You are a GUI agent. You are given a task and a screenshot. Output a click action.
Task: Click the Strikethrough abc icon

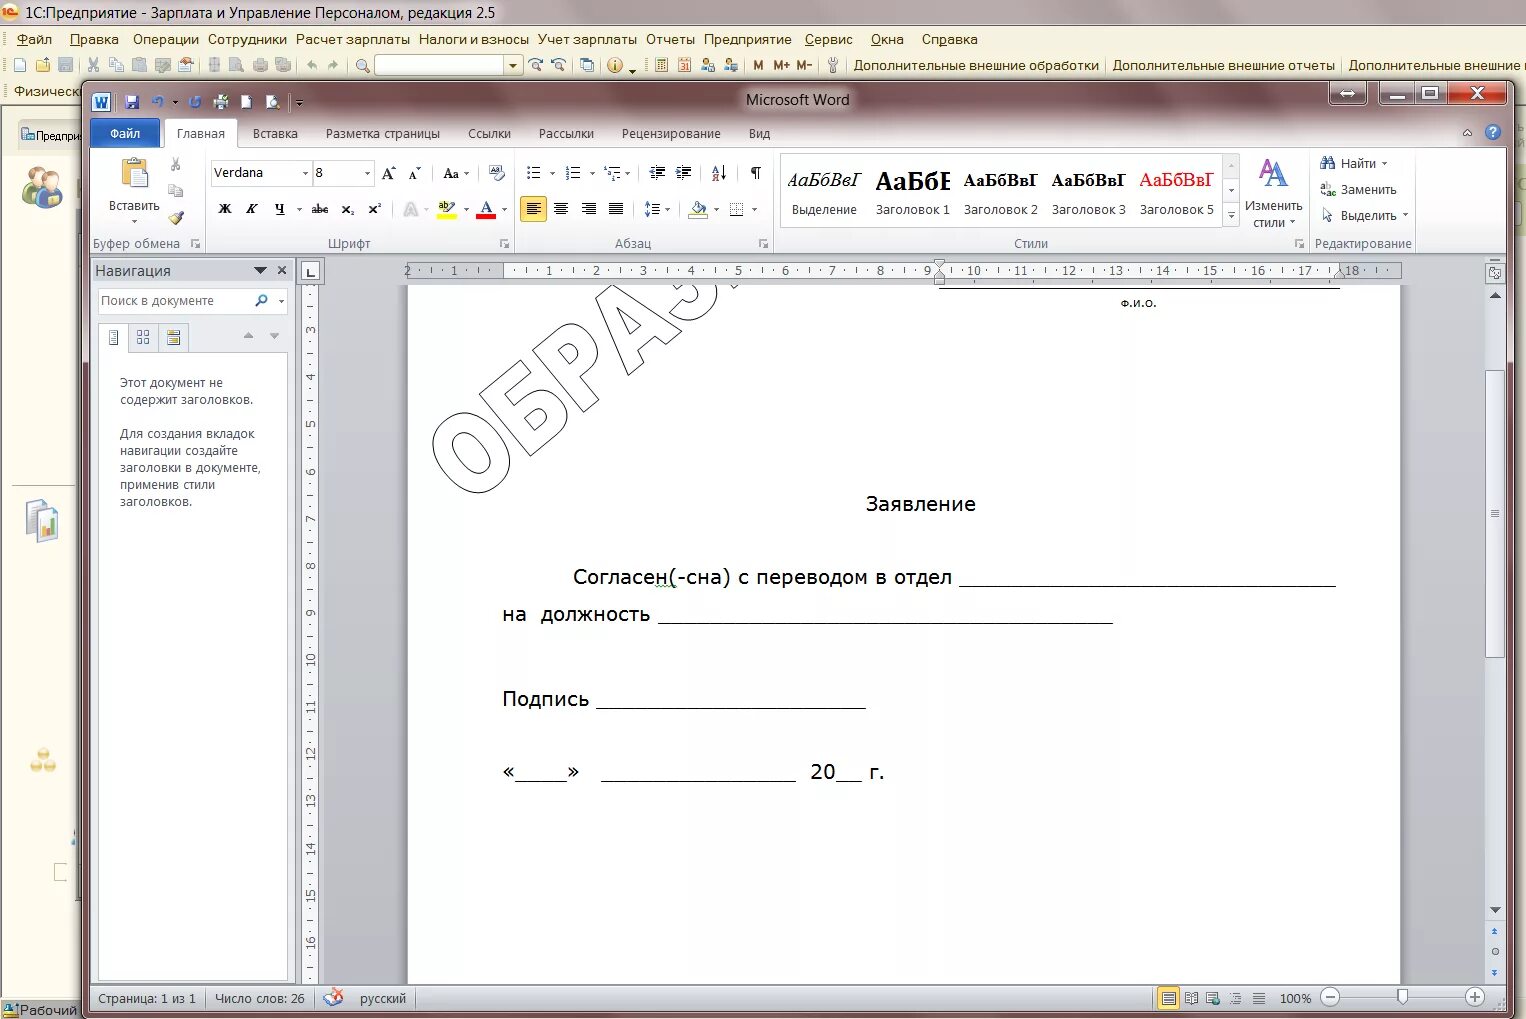click(x=320, y=209)
